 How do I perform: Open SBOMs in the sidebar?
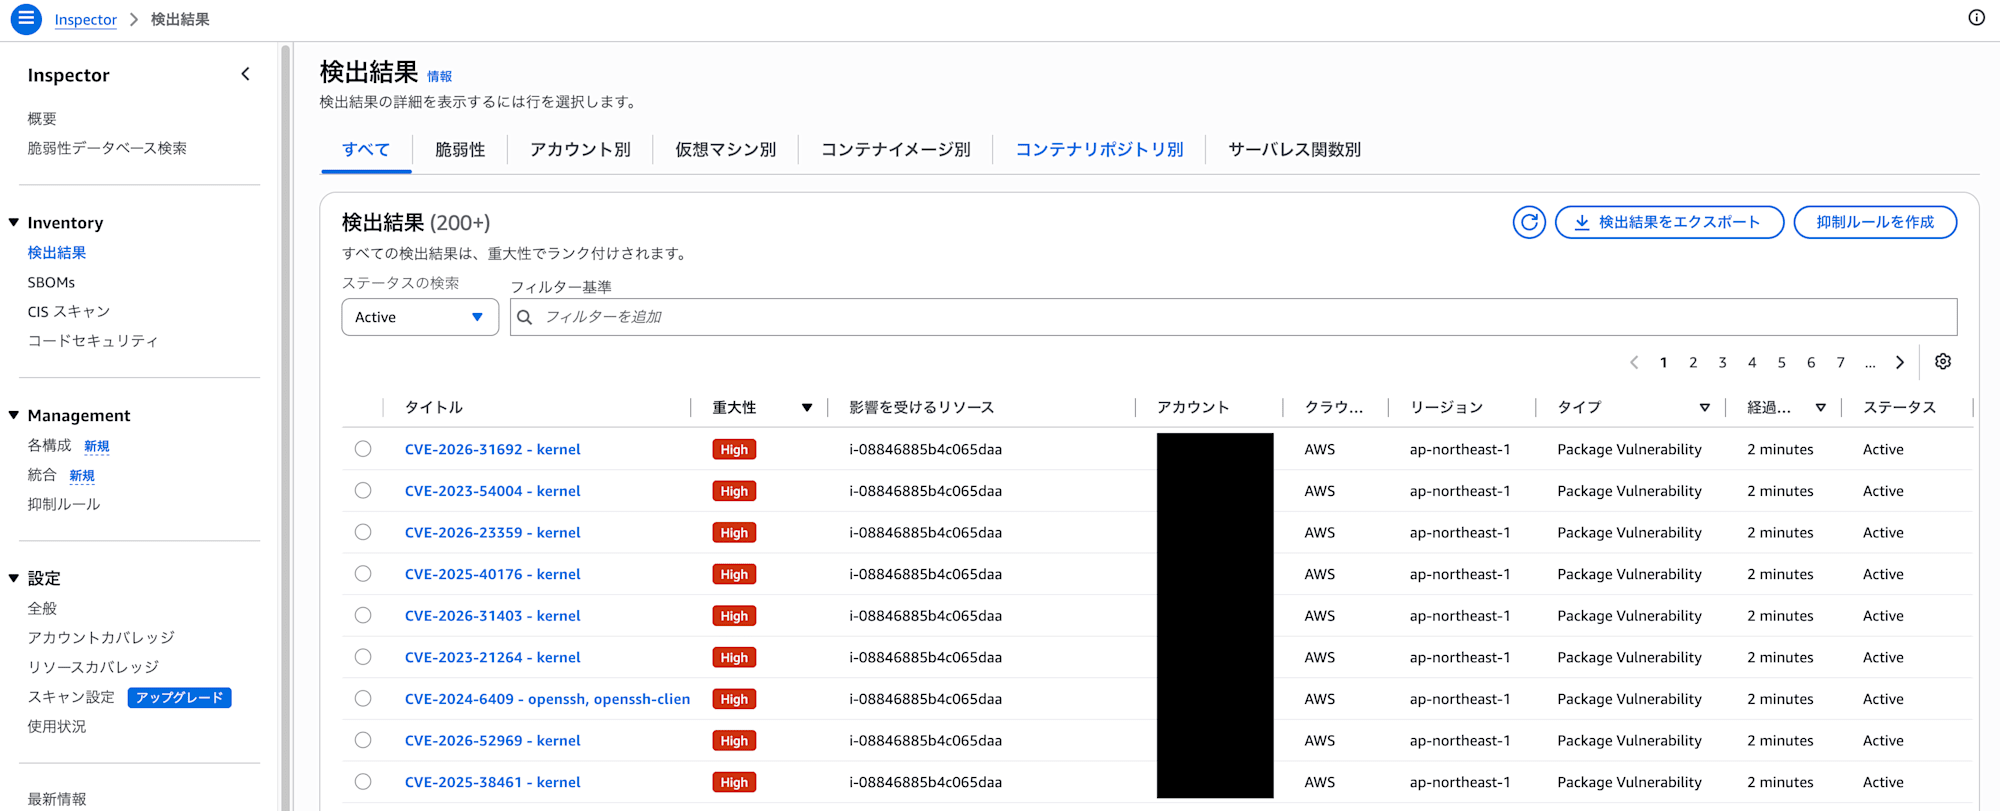point(51,283)
